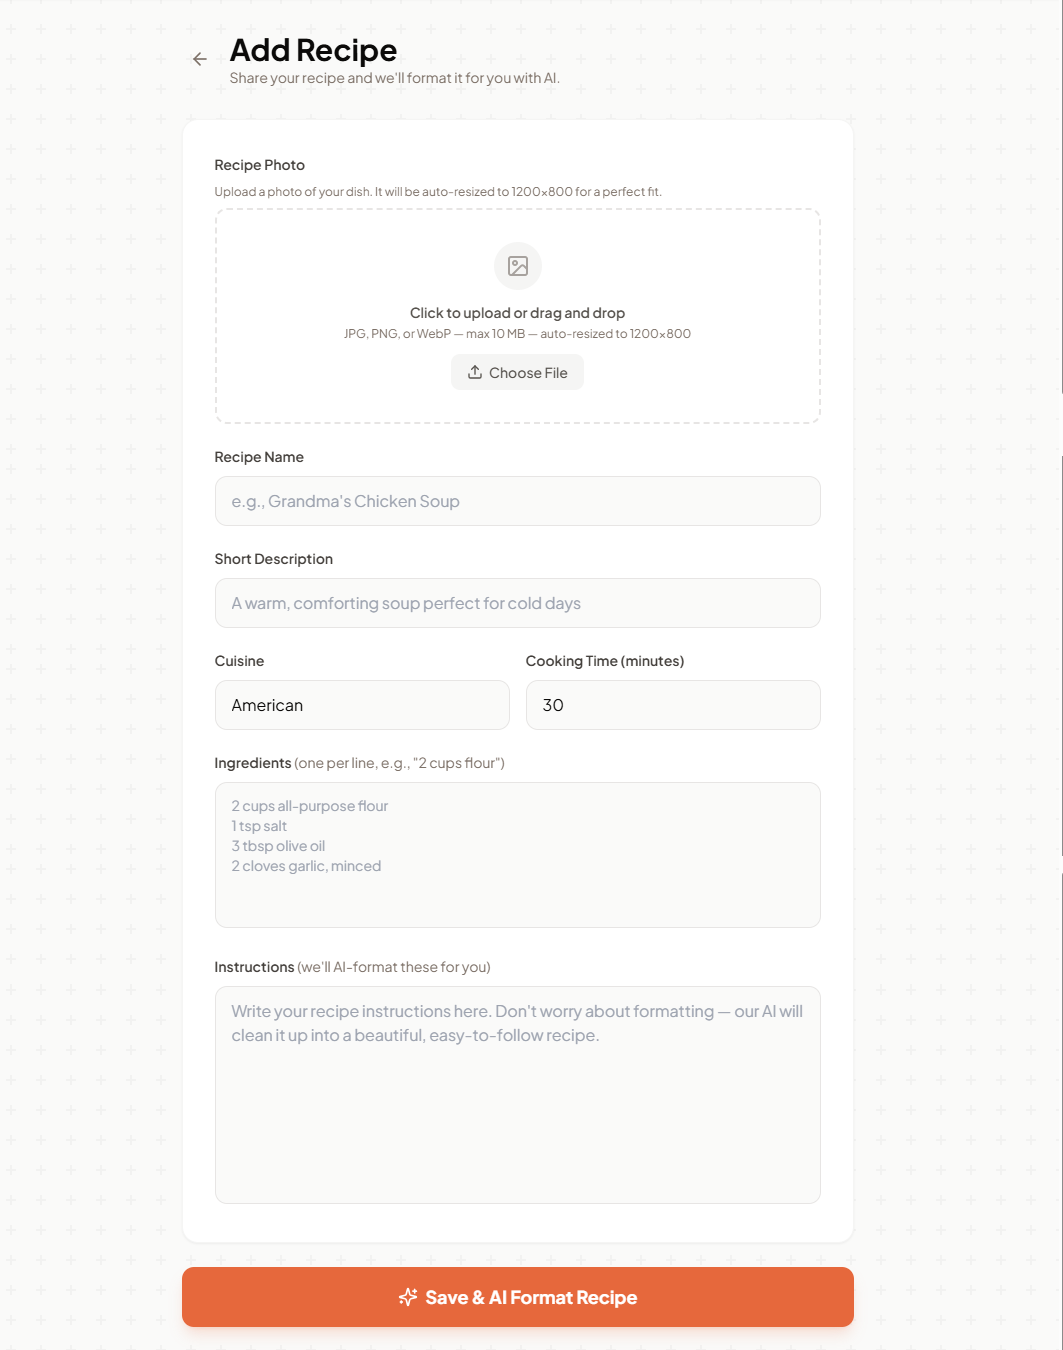Click the "Click to upload or drag and drop" text
This screenshot has width=1063, height=1350.
coord(517,313)
